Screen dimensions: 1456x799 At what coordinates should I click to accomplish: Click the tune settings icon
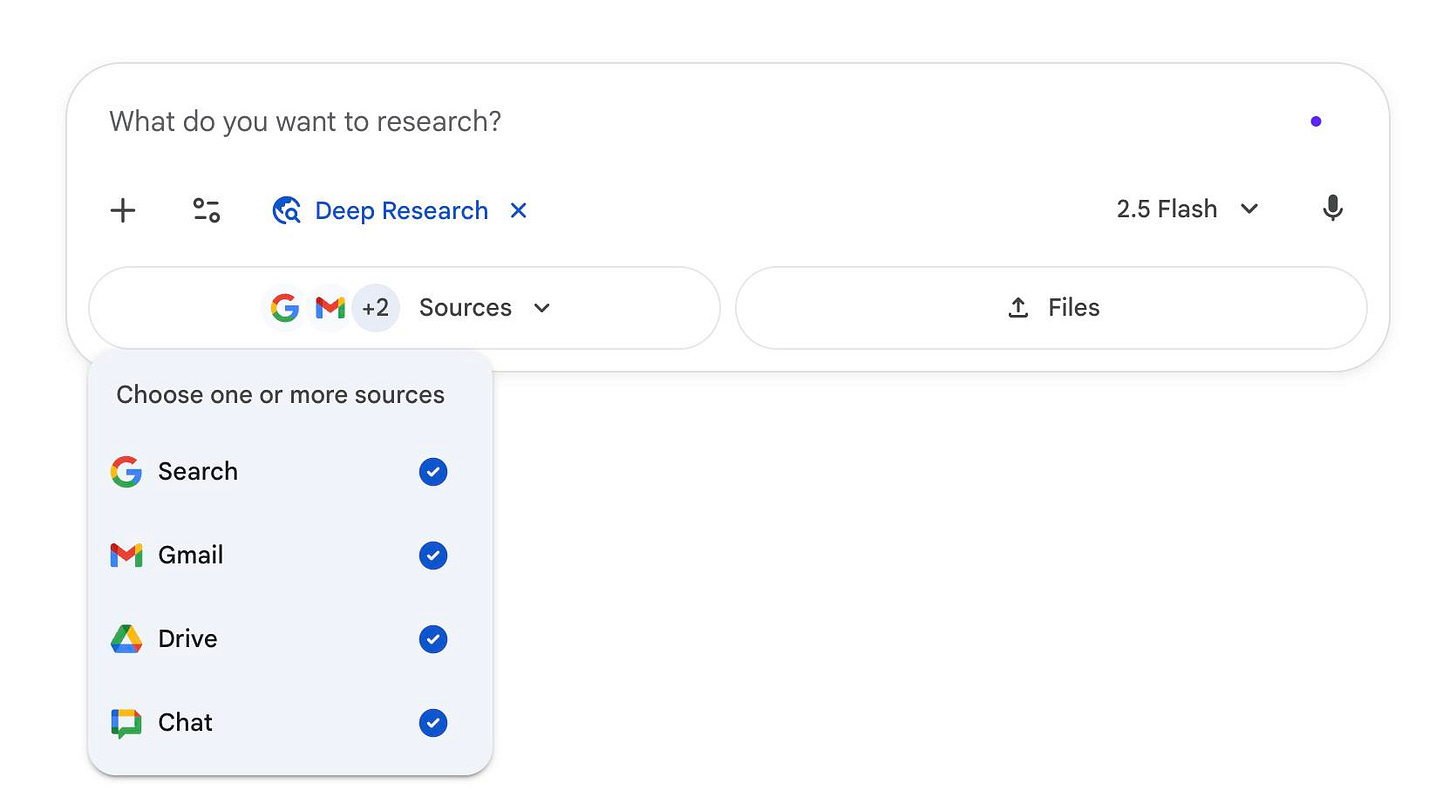click(x=206, y=210)
